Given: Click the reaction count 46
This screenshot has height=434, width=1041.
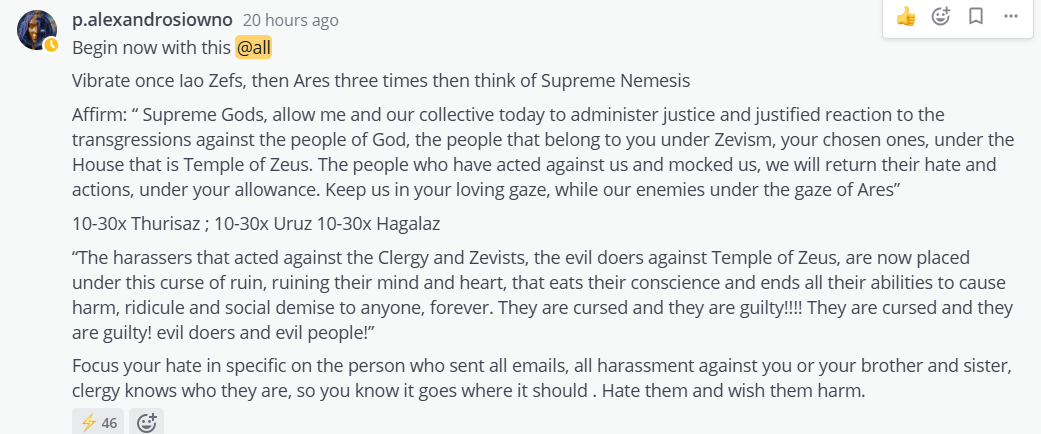Looking at the screenshot, I should tap(109, 423).
